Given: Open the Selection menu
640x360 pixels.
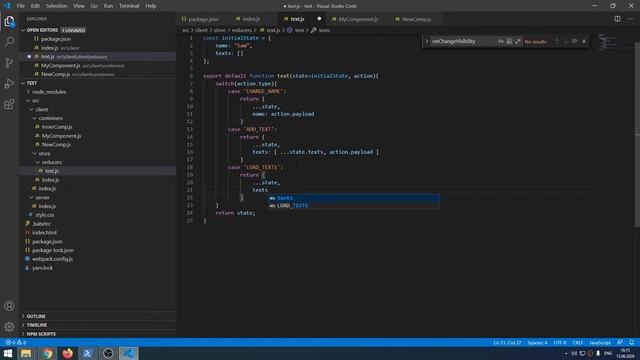Looking at the screenshot, I should click(56, 6).
